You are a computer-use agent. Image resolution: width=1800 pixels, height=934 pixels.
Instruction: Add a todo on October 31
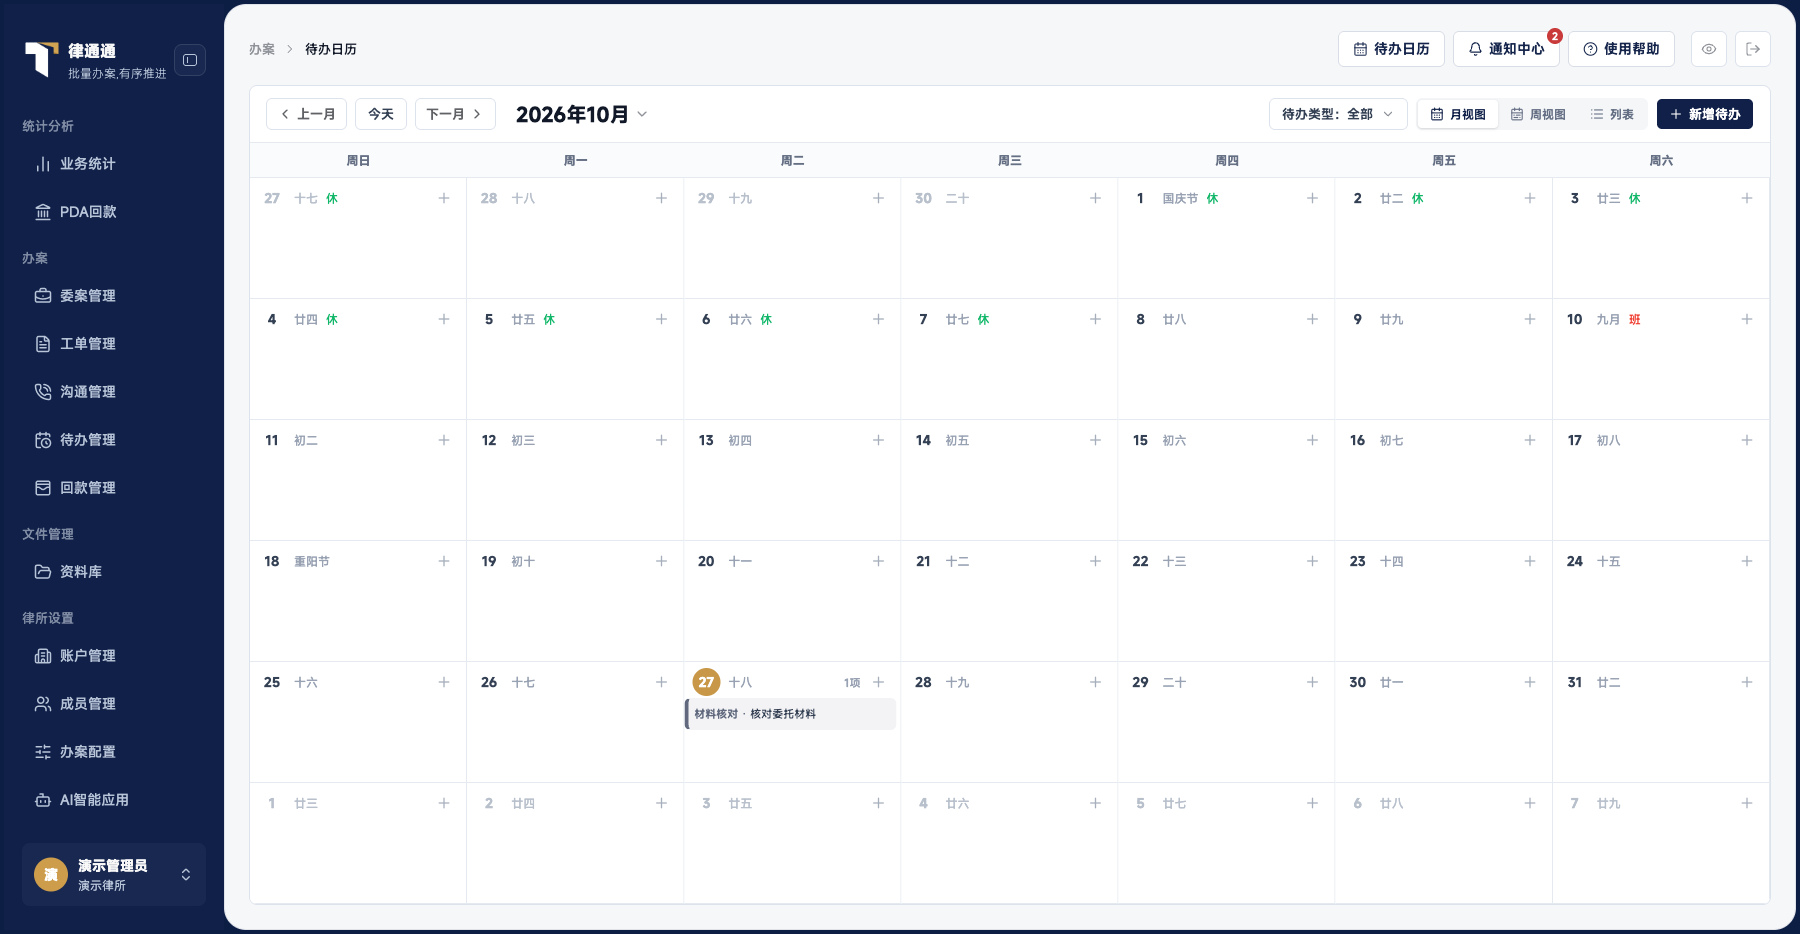(1747, 682)
